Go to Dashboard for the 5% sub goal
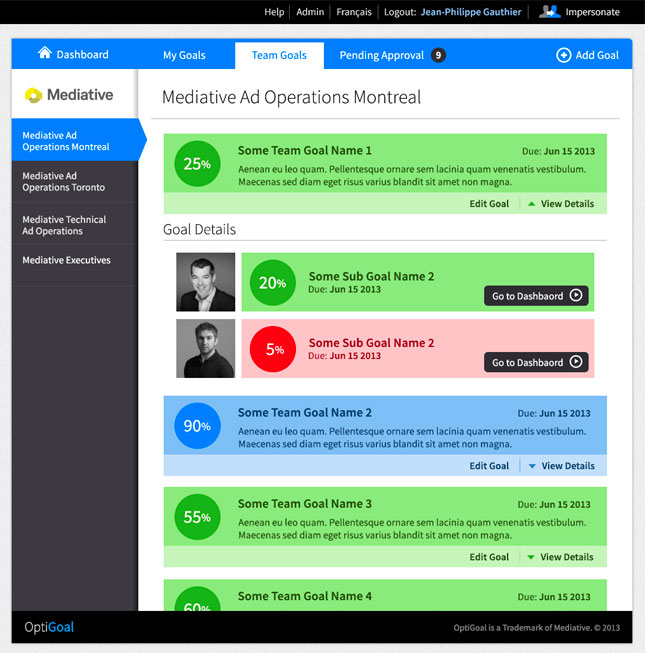The height and width of the screenshot is (653, 645). click(x=536, y=362)
